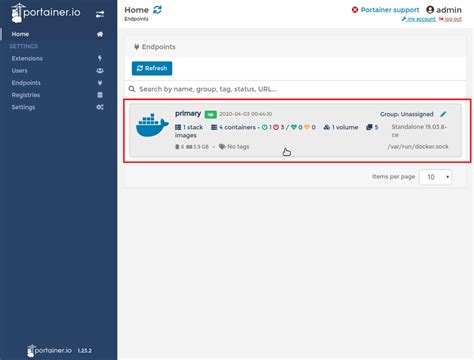The width and height of the screenshot is (474, 360).
Task: Open the Portainer support link
Action: click(390, 10)
